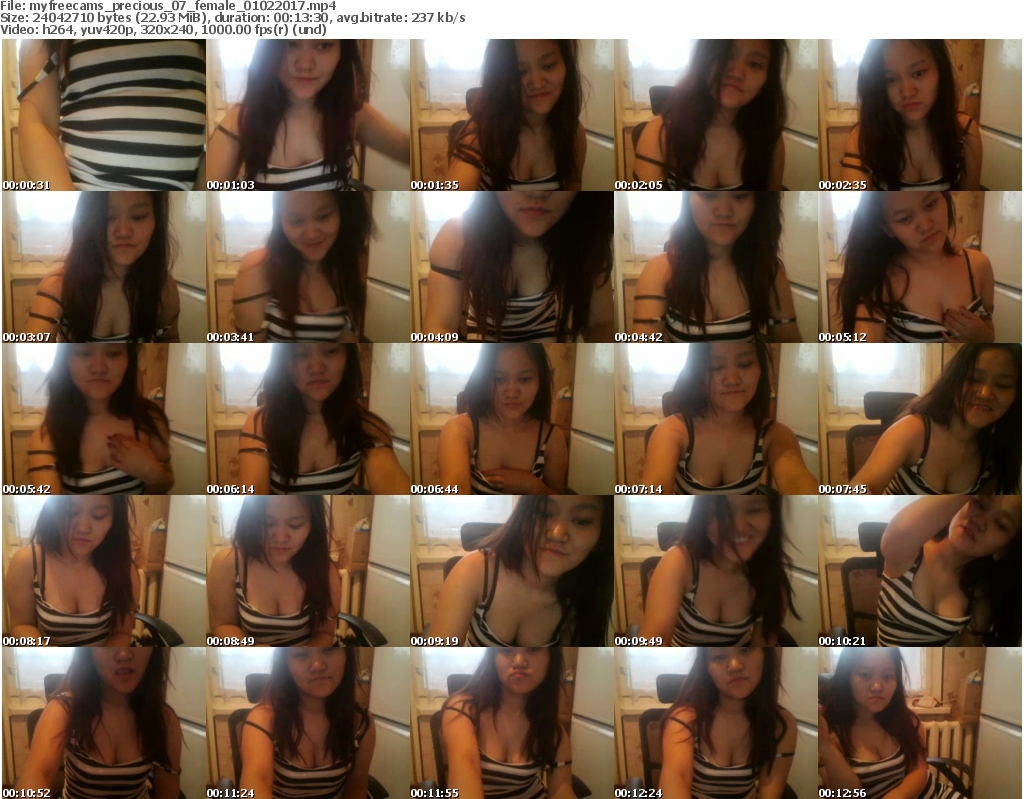Click the frame stamped 00:12:56
The image size is (1024, 799).
[920, 723]
